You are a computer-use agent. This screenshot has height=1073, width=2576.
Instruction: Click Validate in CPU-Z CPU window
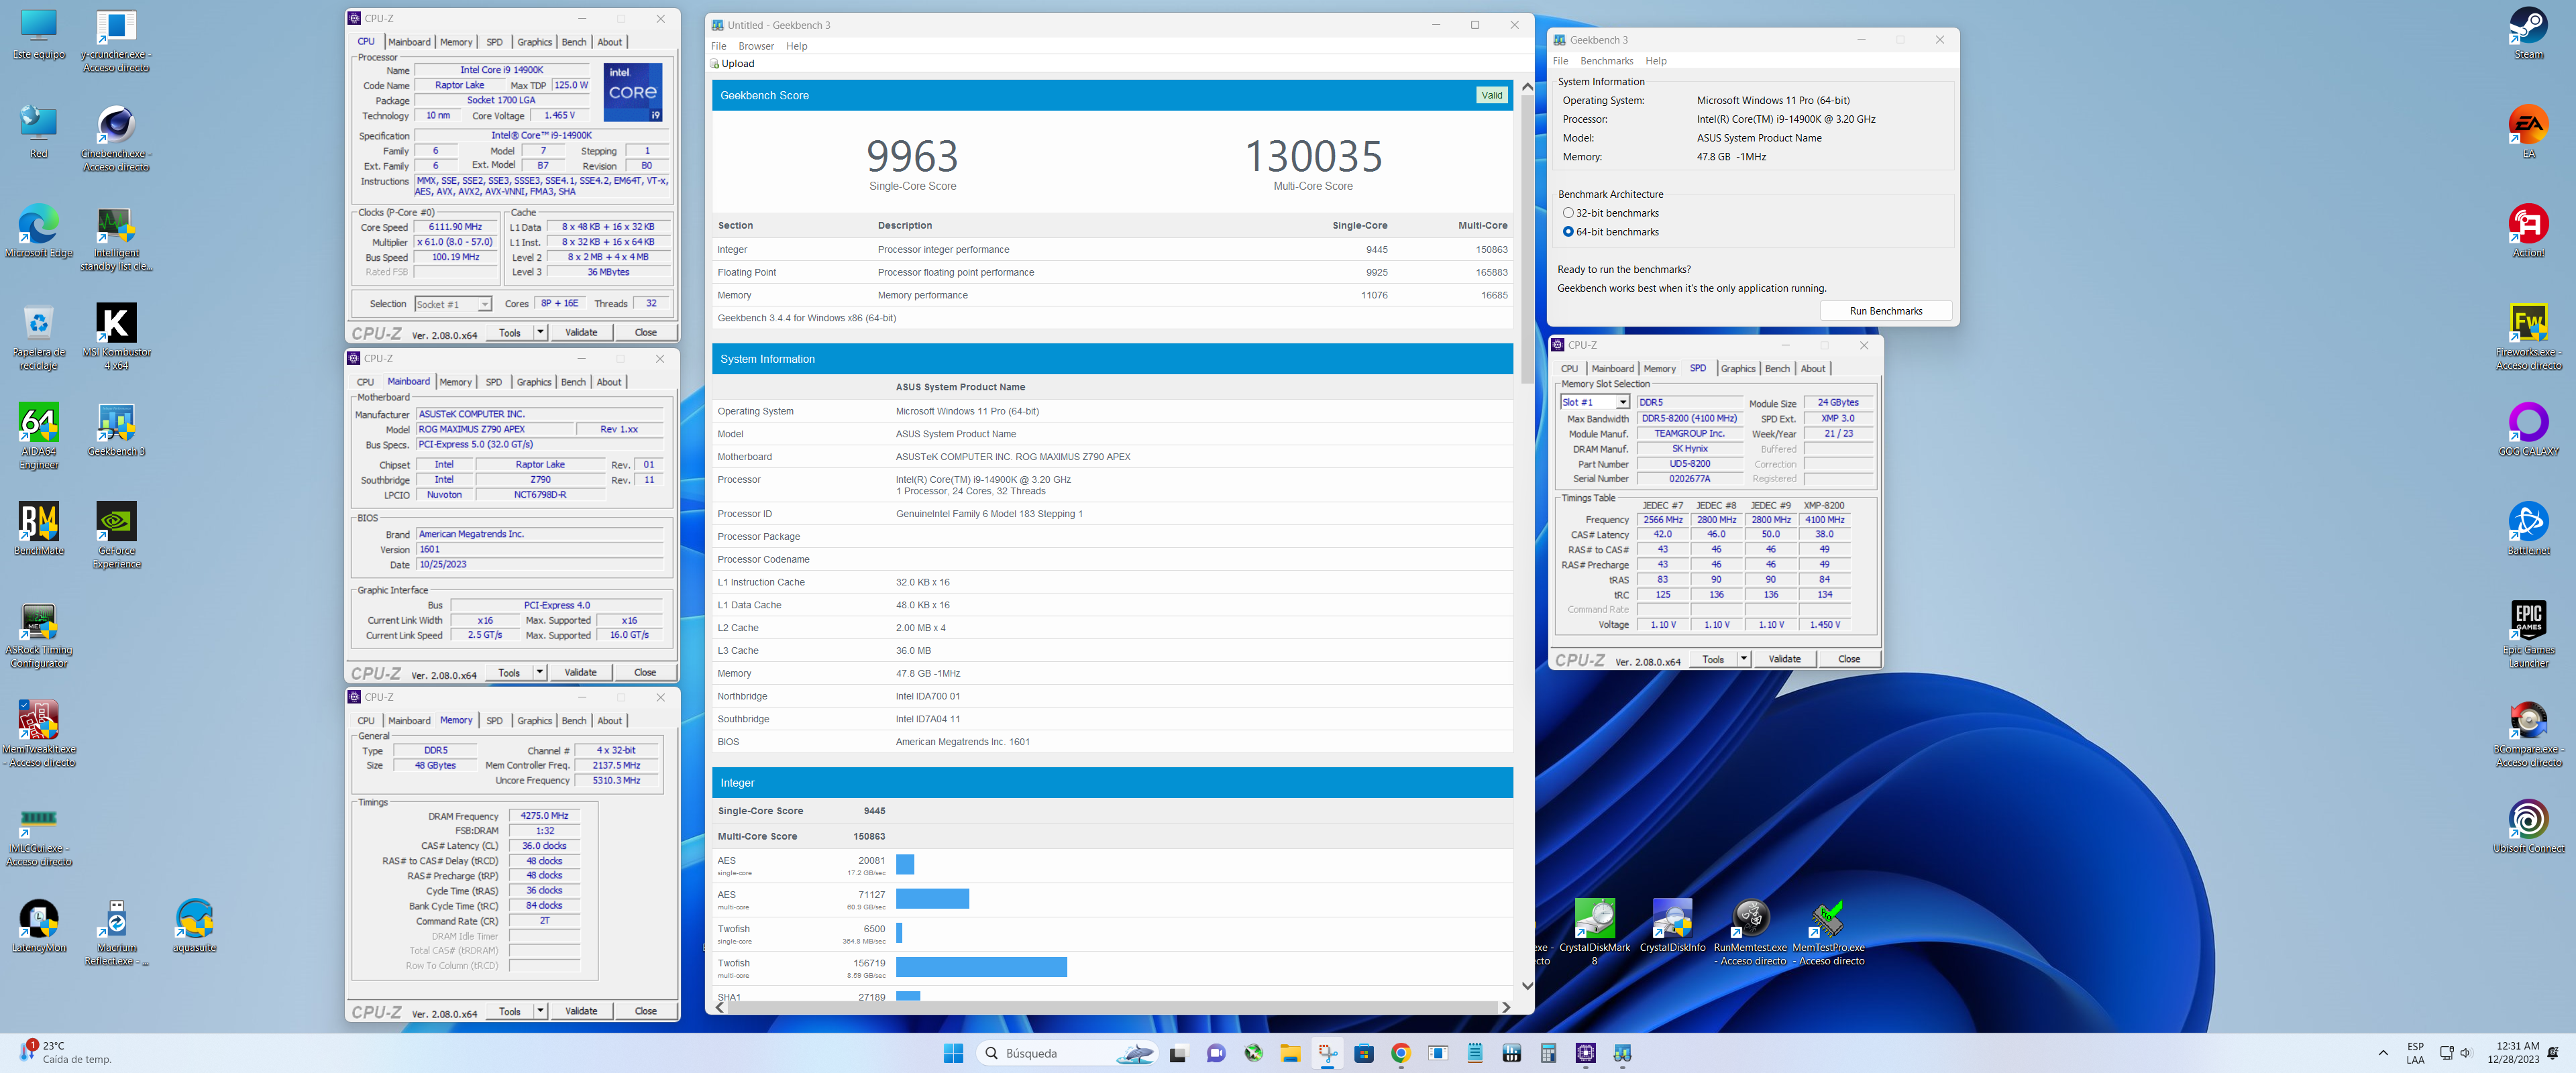click(x=581, y=332)
